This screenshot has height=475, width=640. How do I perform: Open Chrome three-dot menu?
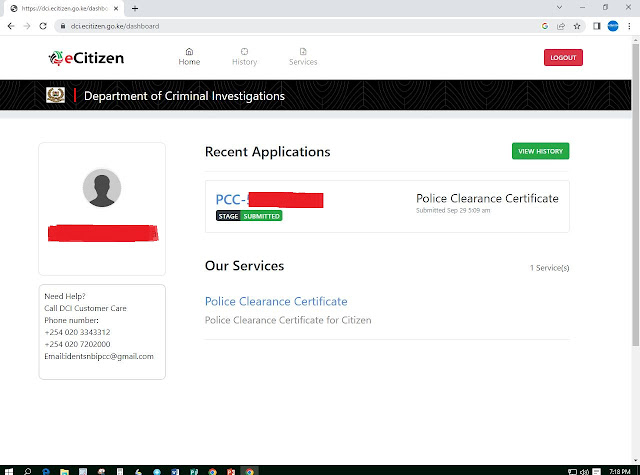click(x=629, y=26)
